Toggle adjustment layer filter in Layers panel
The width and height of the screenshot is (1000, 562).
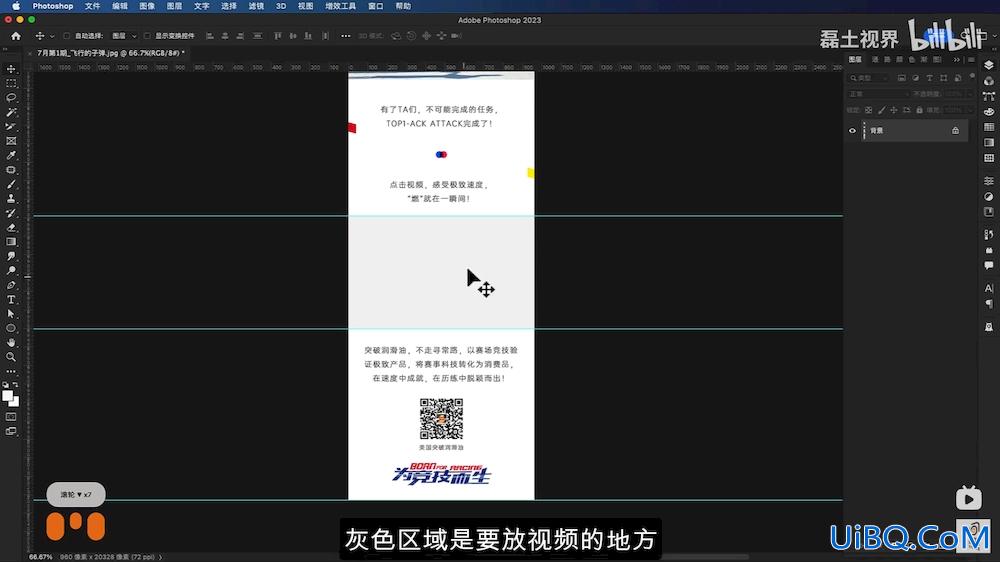pyautogui.click(x=916, y=78)
